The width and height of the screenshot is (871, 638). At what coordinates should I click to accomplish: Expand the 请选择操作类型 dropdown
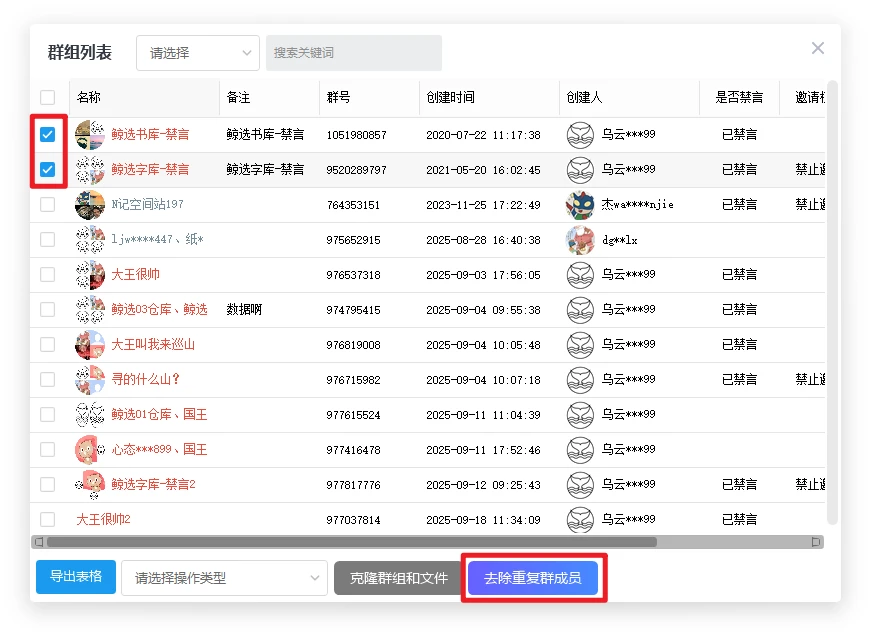point(224,578)
